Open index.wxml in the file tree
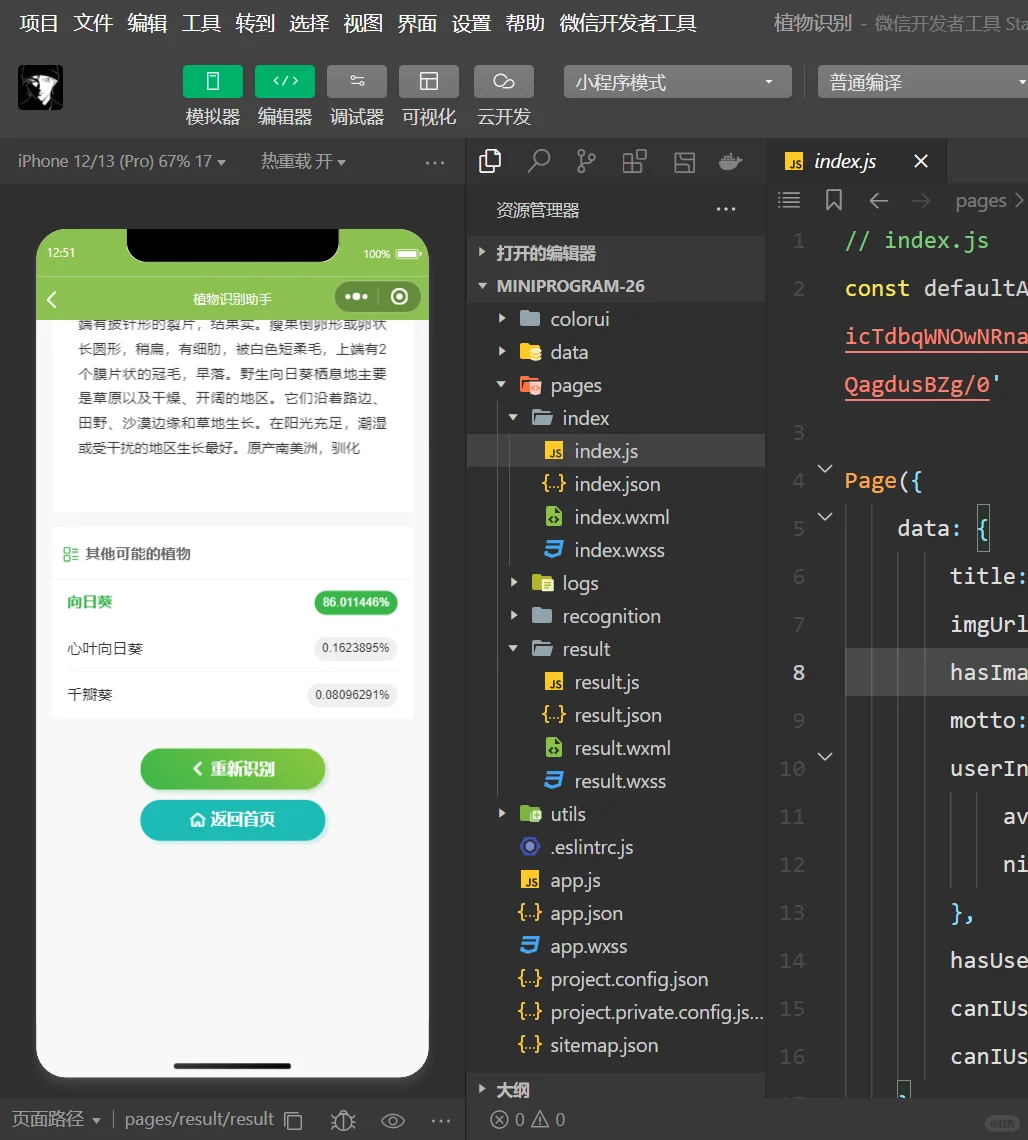 (616, 517)
